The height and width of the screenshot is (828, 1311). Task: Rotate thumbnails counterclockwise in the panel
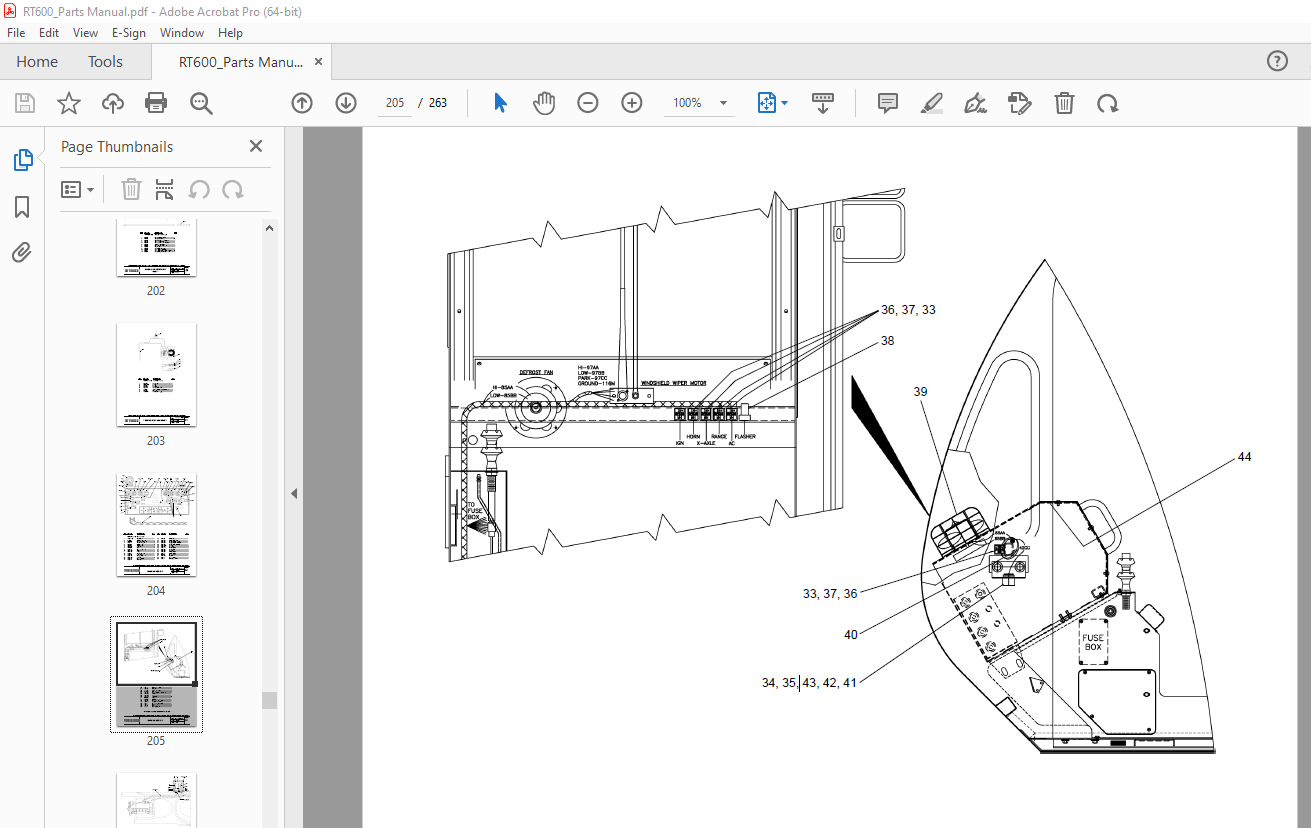pos(199,189)
